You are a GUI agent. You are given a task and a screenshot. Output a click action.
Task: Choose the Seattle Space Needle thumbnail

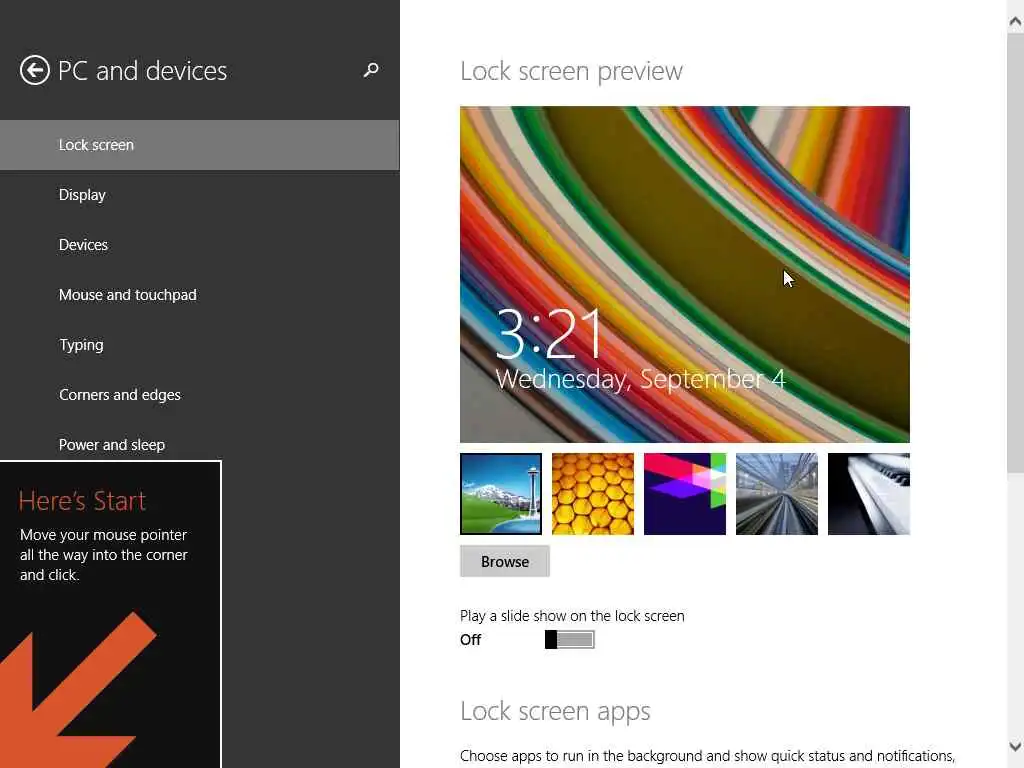coord(501,494)
